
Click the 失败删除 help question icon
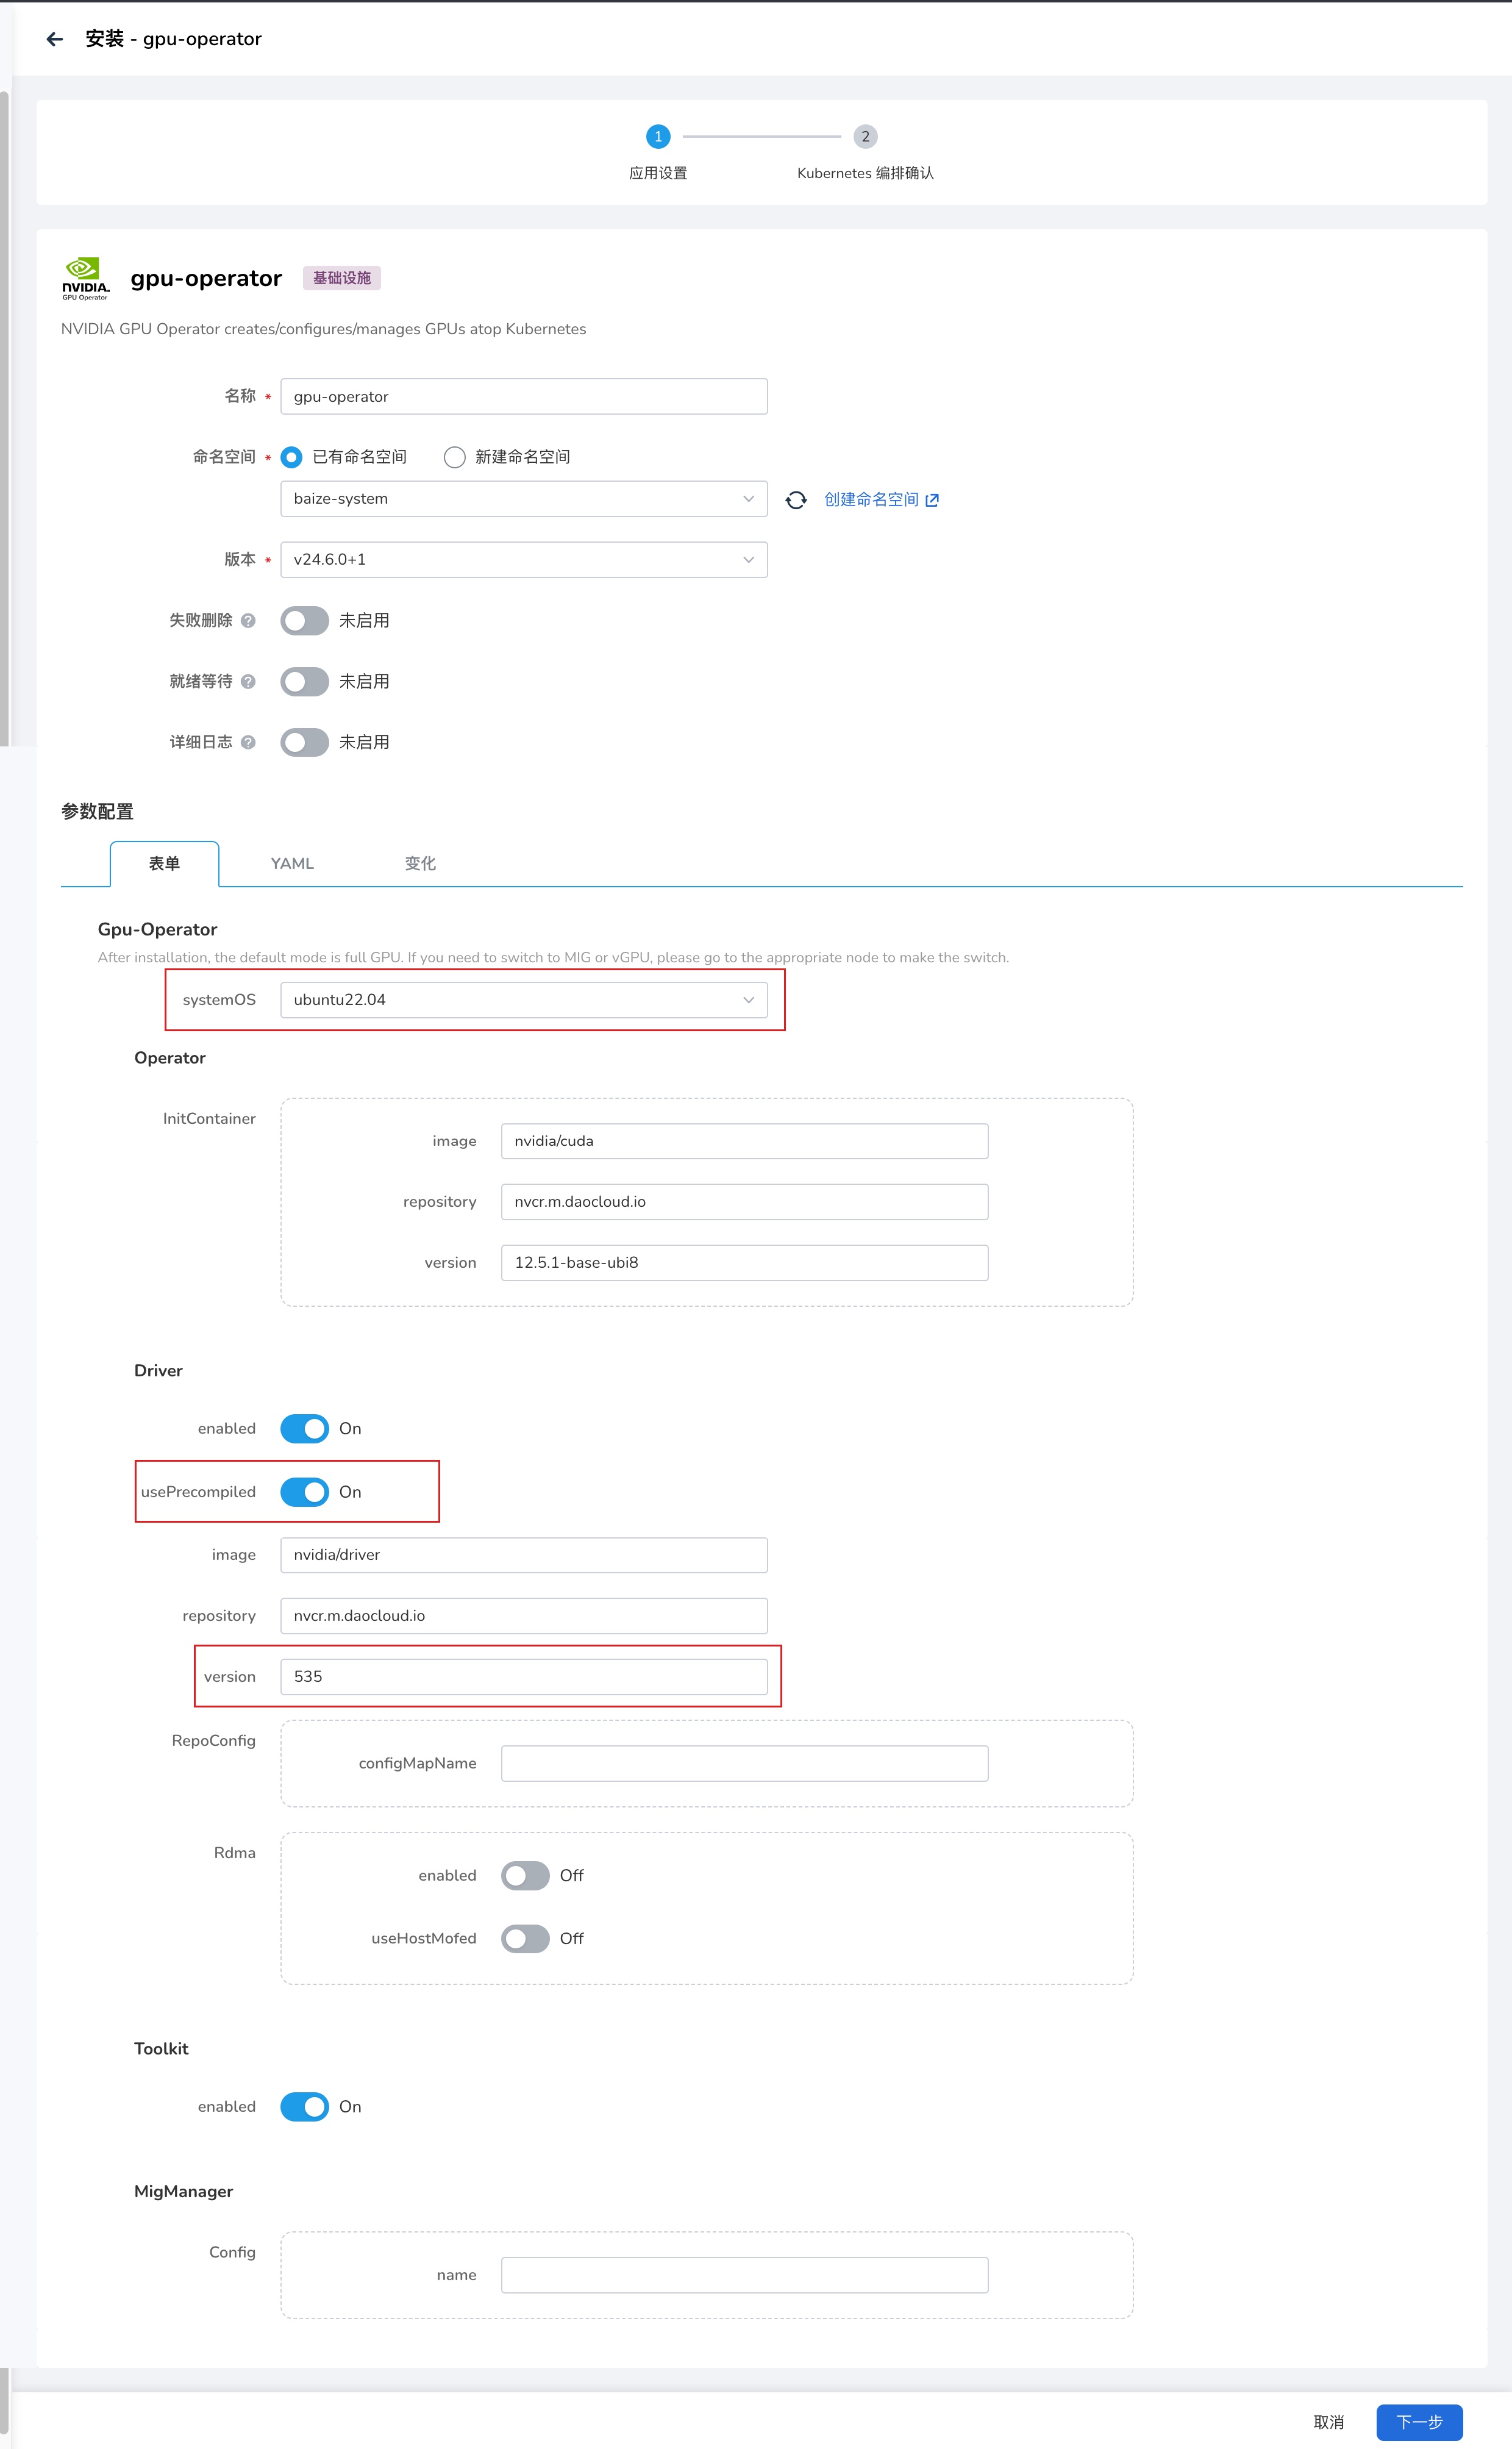249,621
